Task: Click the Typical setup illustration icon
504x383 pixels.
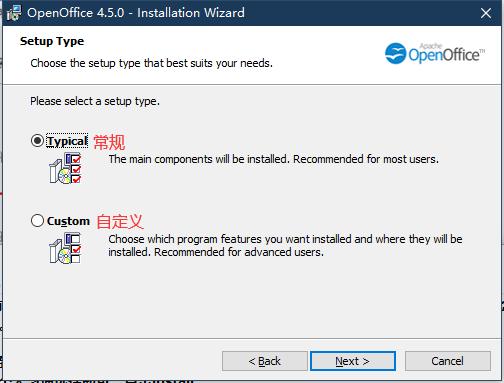Action: click(65, 168)
